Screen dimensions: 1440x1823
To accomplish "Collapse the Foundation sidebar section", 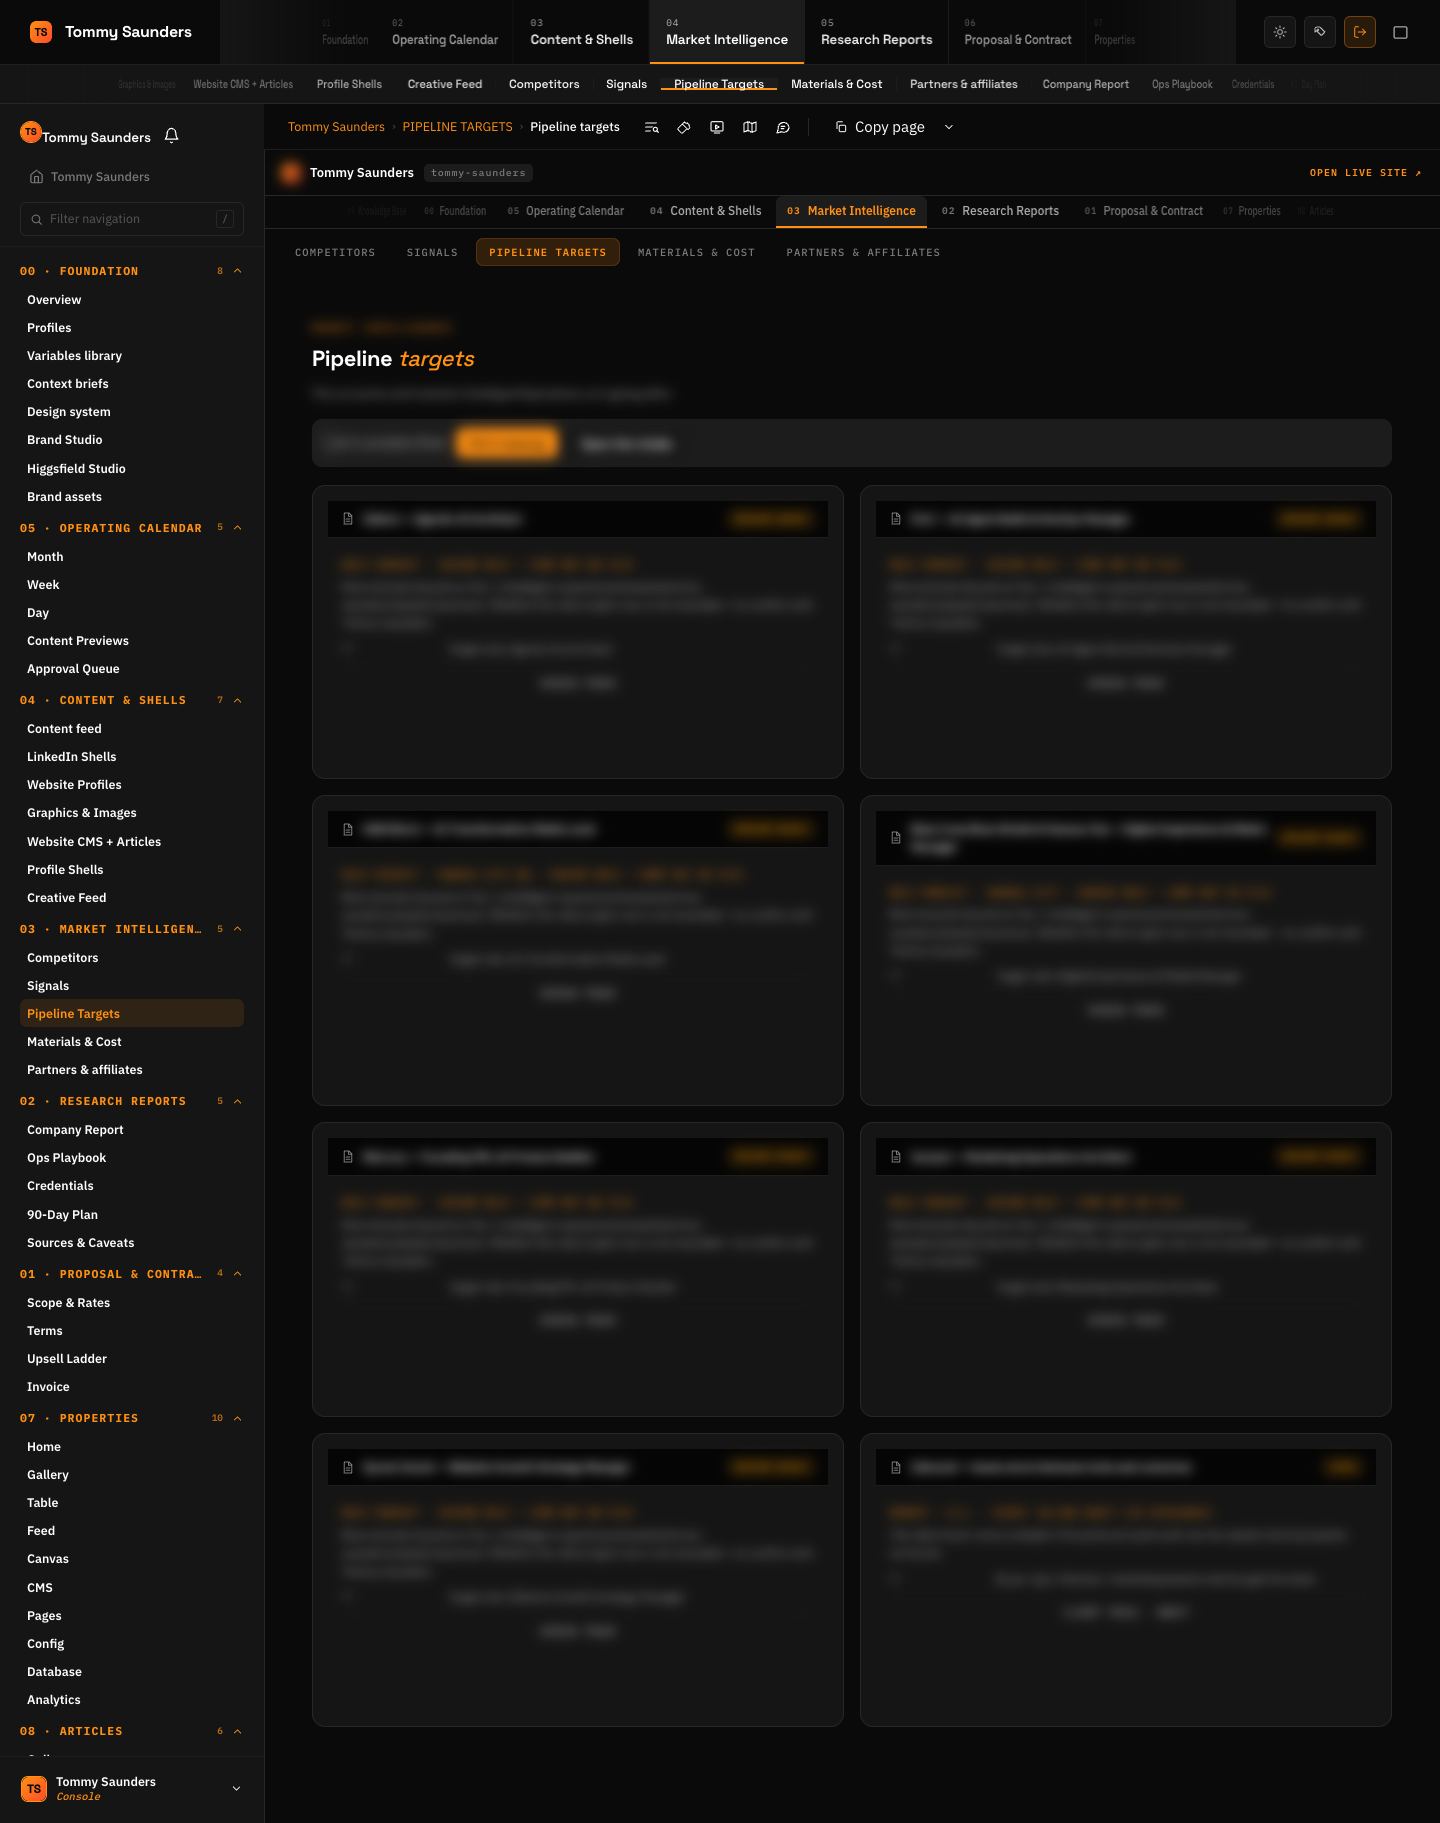I will point(238,271).
